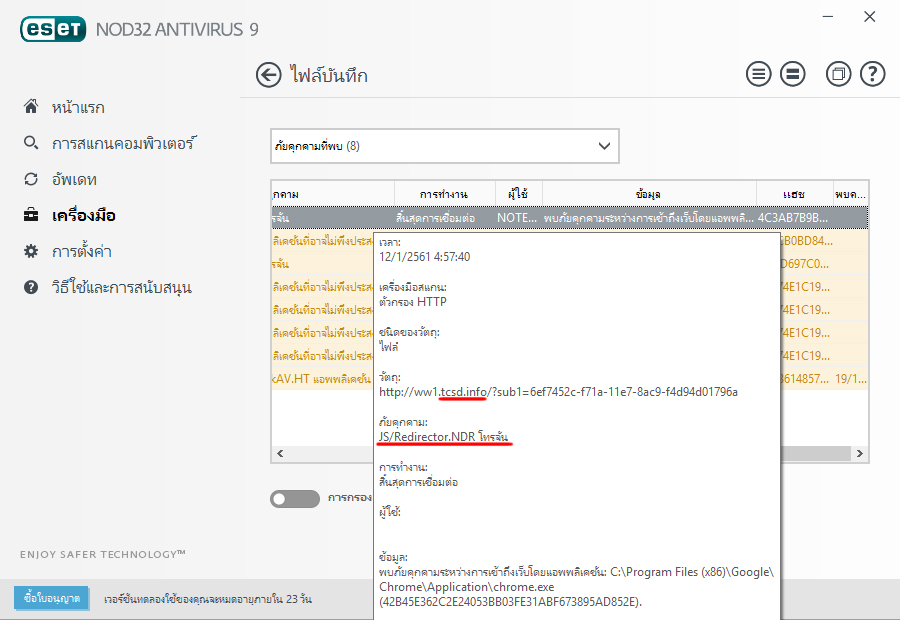Viewport: 900px width, 620px height.
Task: Click the circled overlapping-windows icon
Action: [839, 74]
